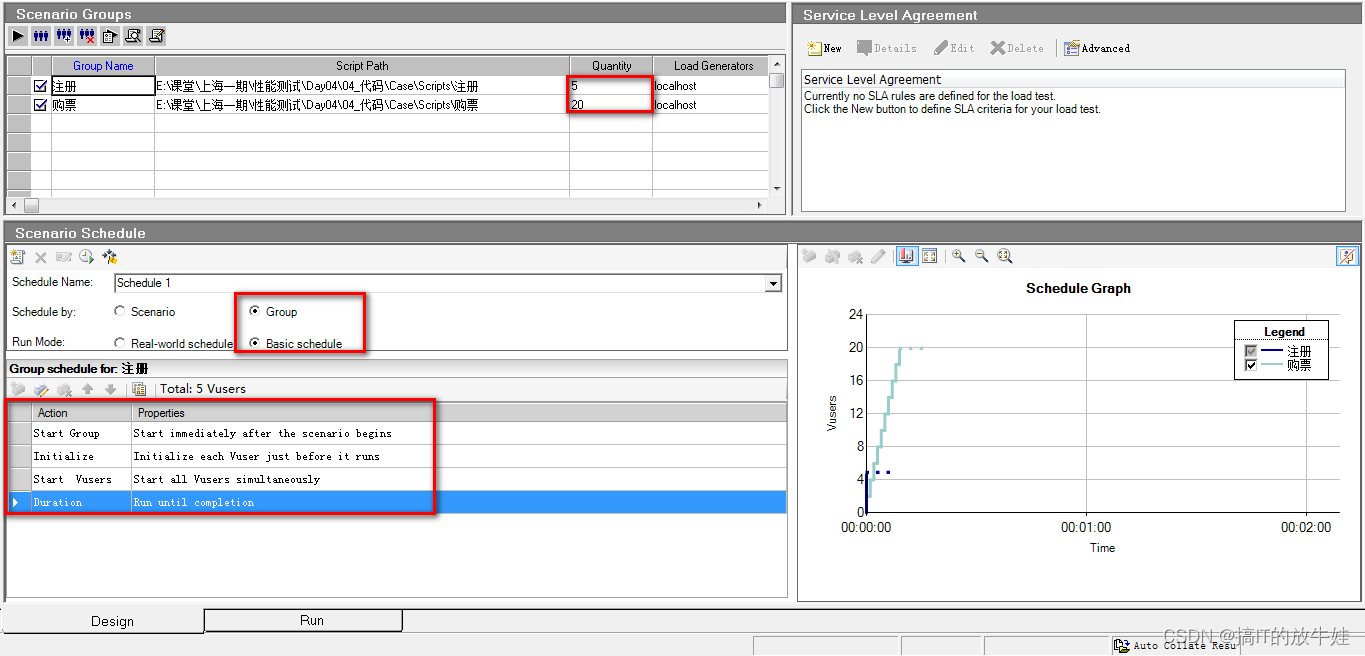This screenshot has height=656, width=1365.
Task: Open Virtual Users icon in Scenario Groups toolbar
Action: 41,36
